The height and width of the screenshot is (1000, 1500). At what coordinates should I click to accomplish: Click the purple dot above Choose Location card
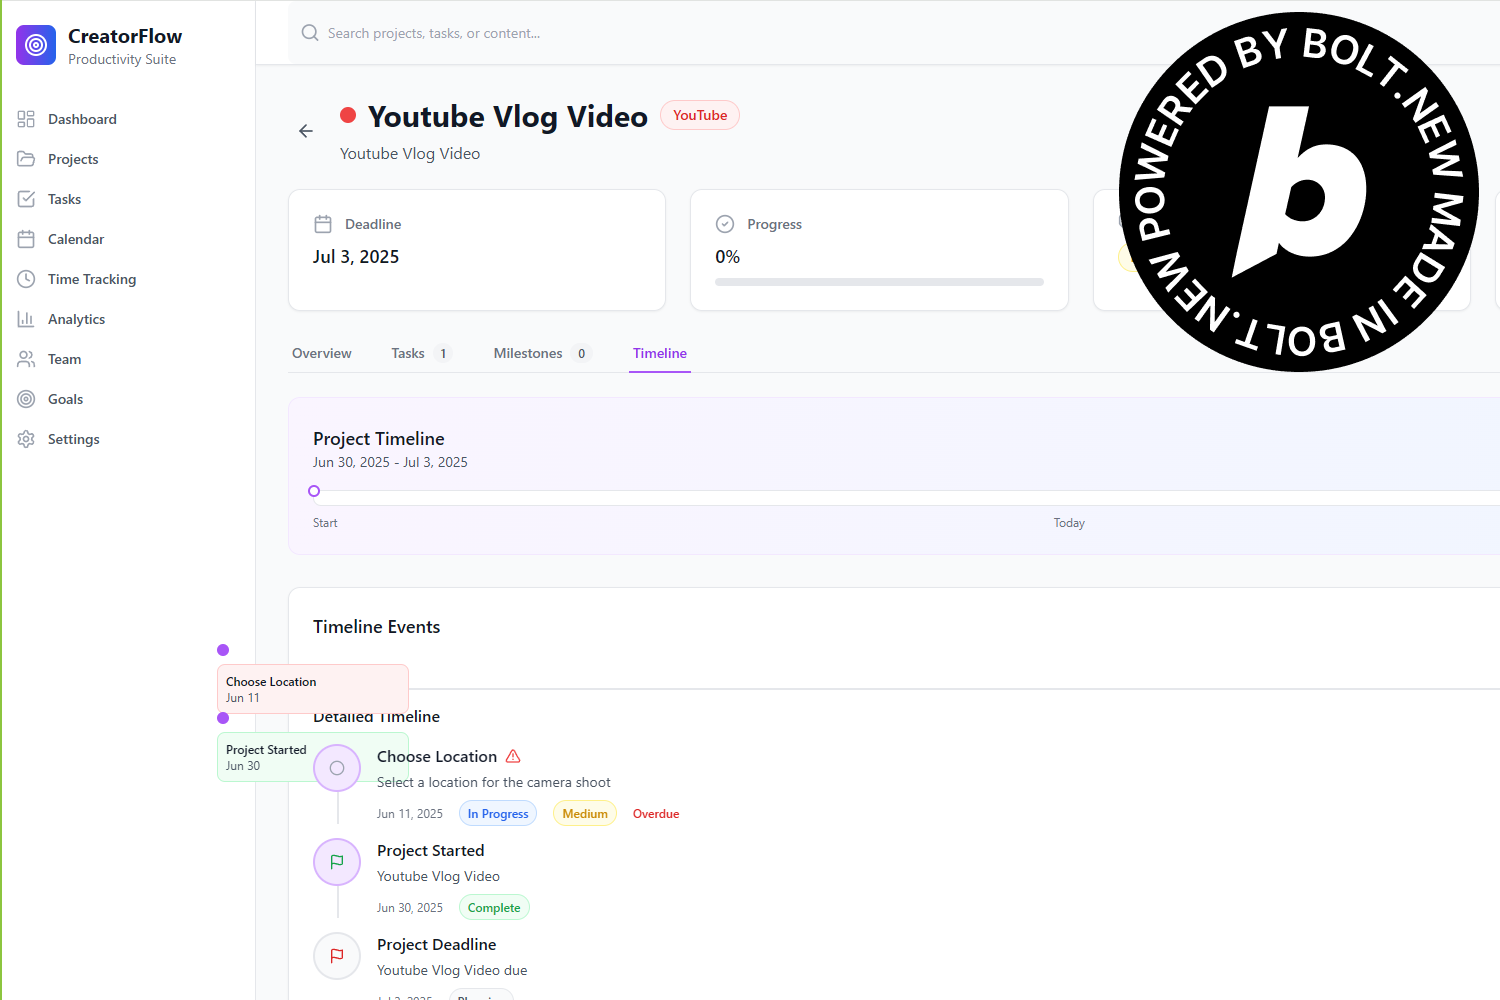click(x=223, y=650)
